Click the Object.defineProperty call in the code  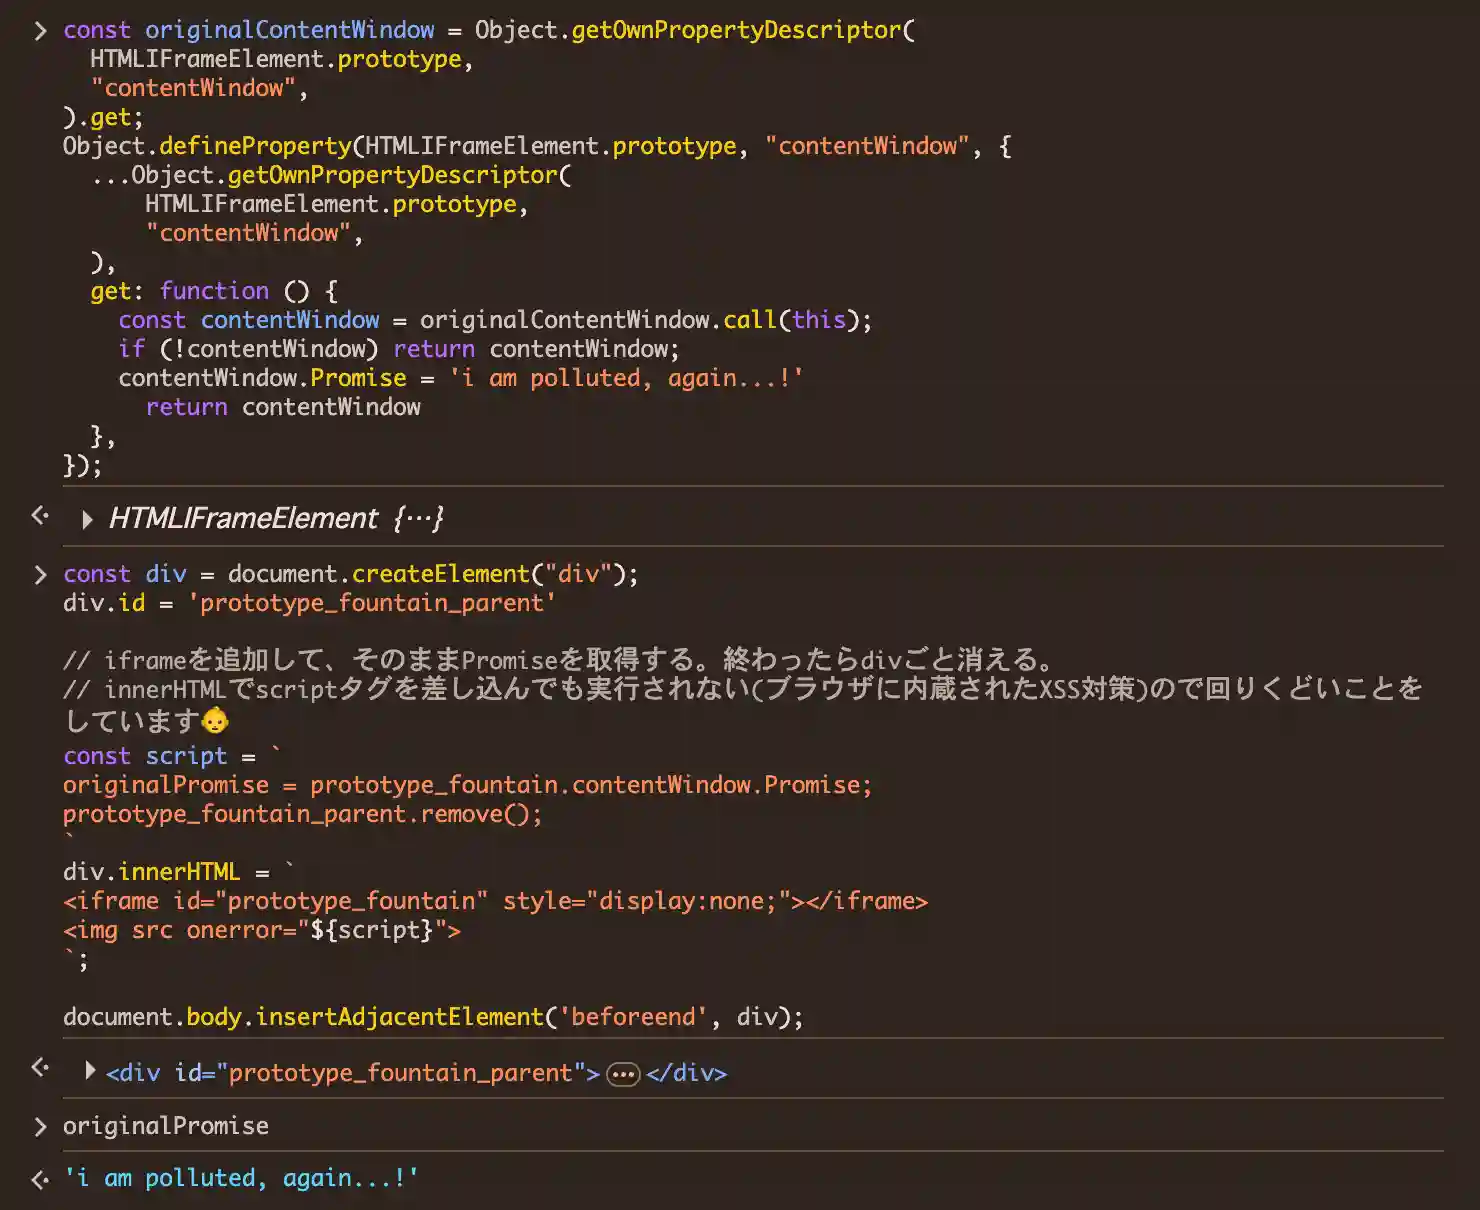(x=207, y=146)
